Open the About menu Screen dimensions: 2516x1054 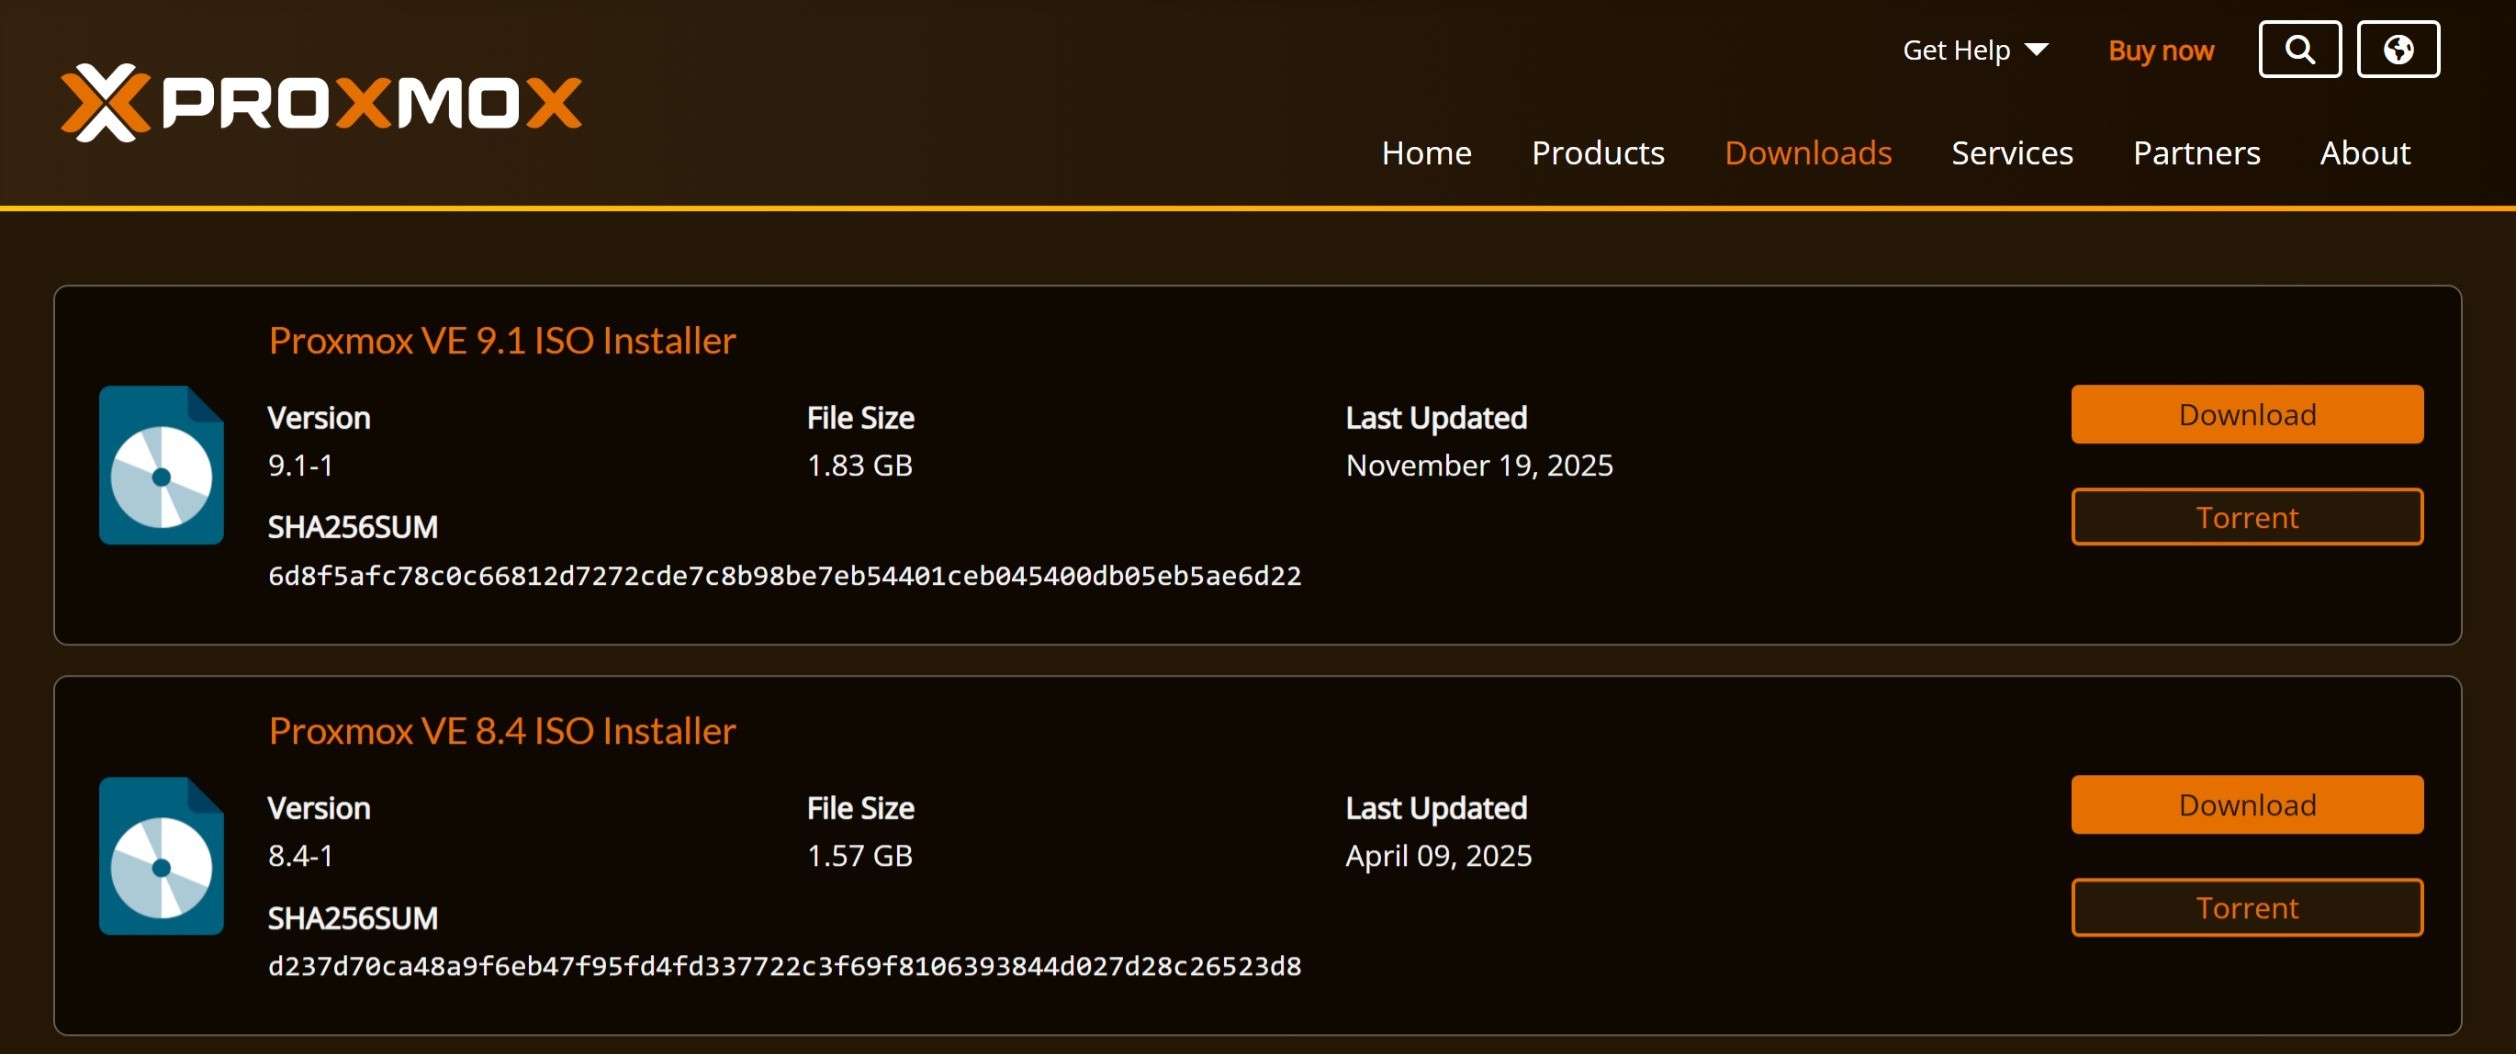click(x=2365, y=153)
